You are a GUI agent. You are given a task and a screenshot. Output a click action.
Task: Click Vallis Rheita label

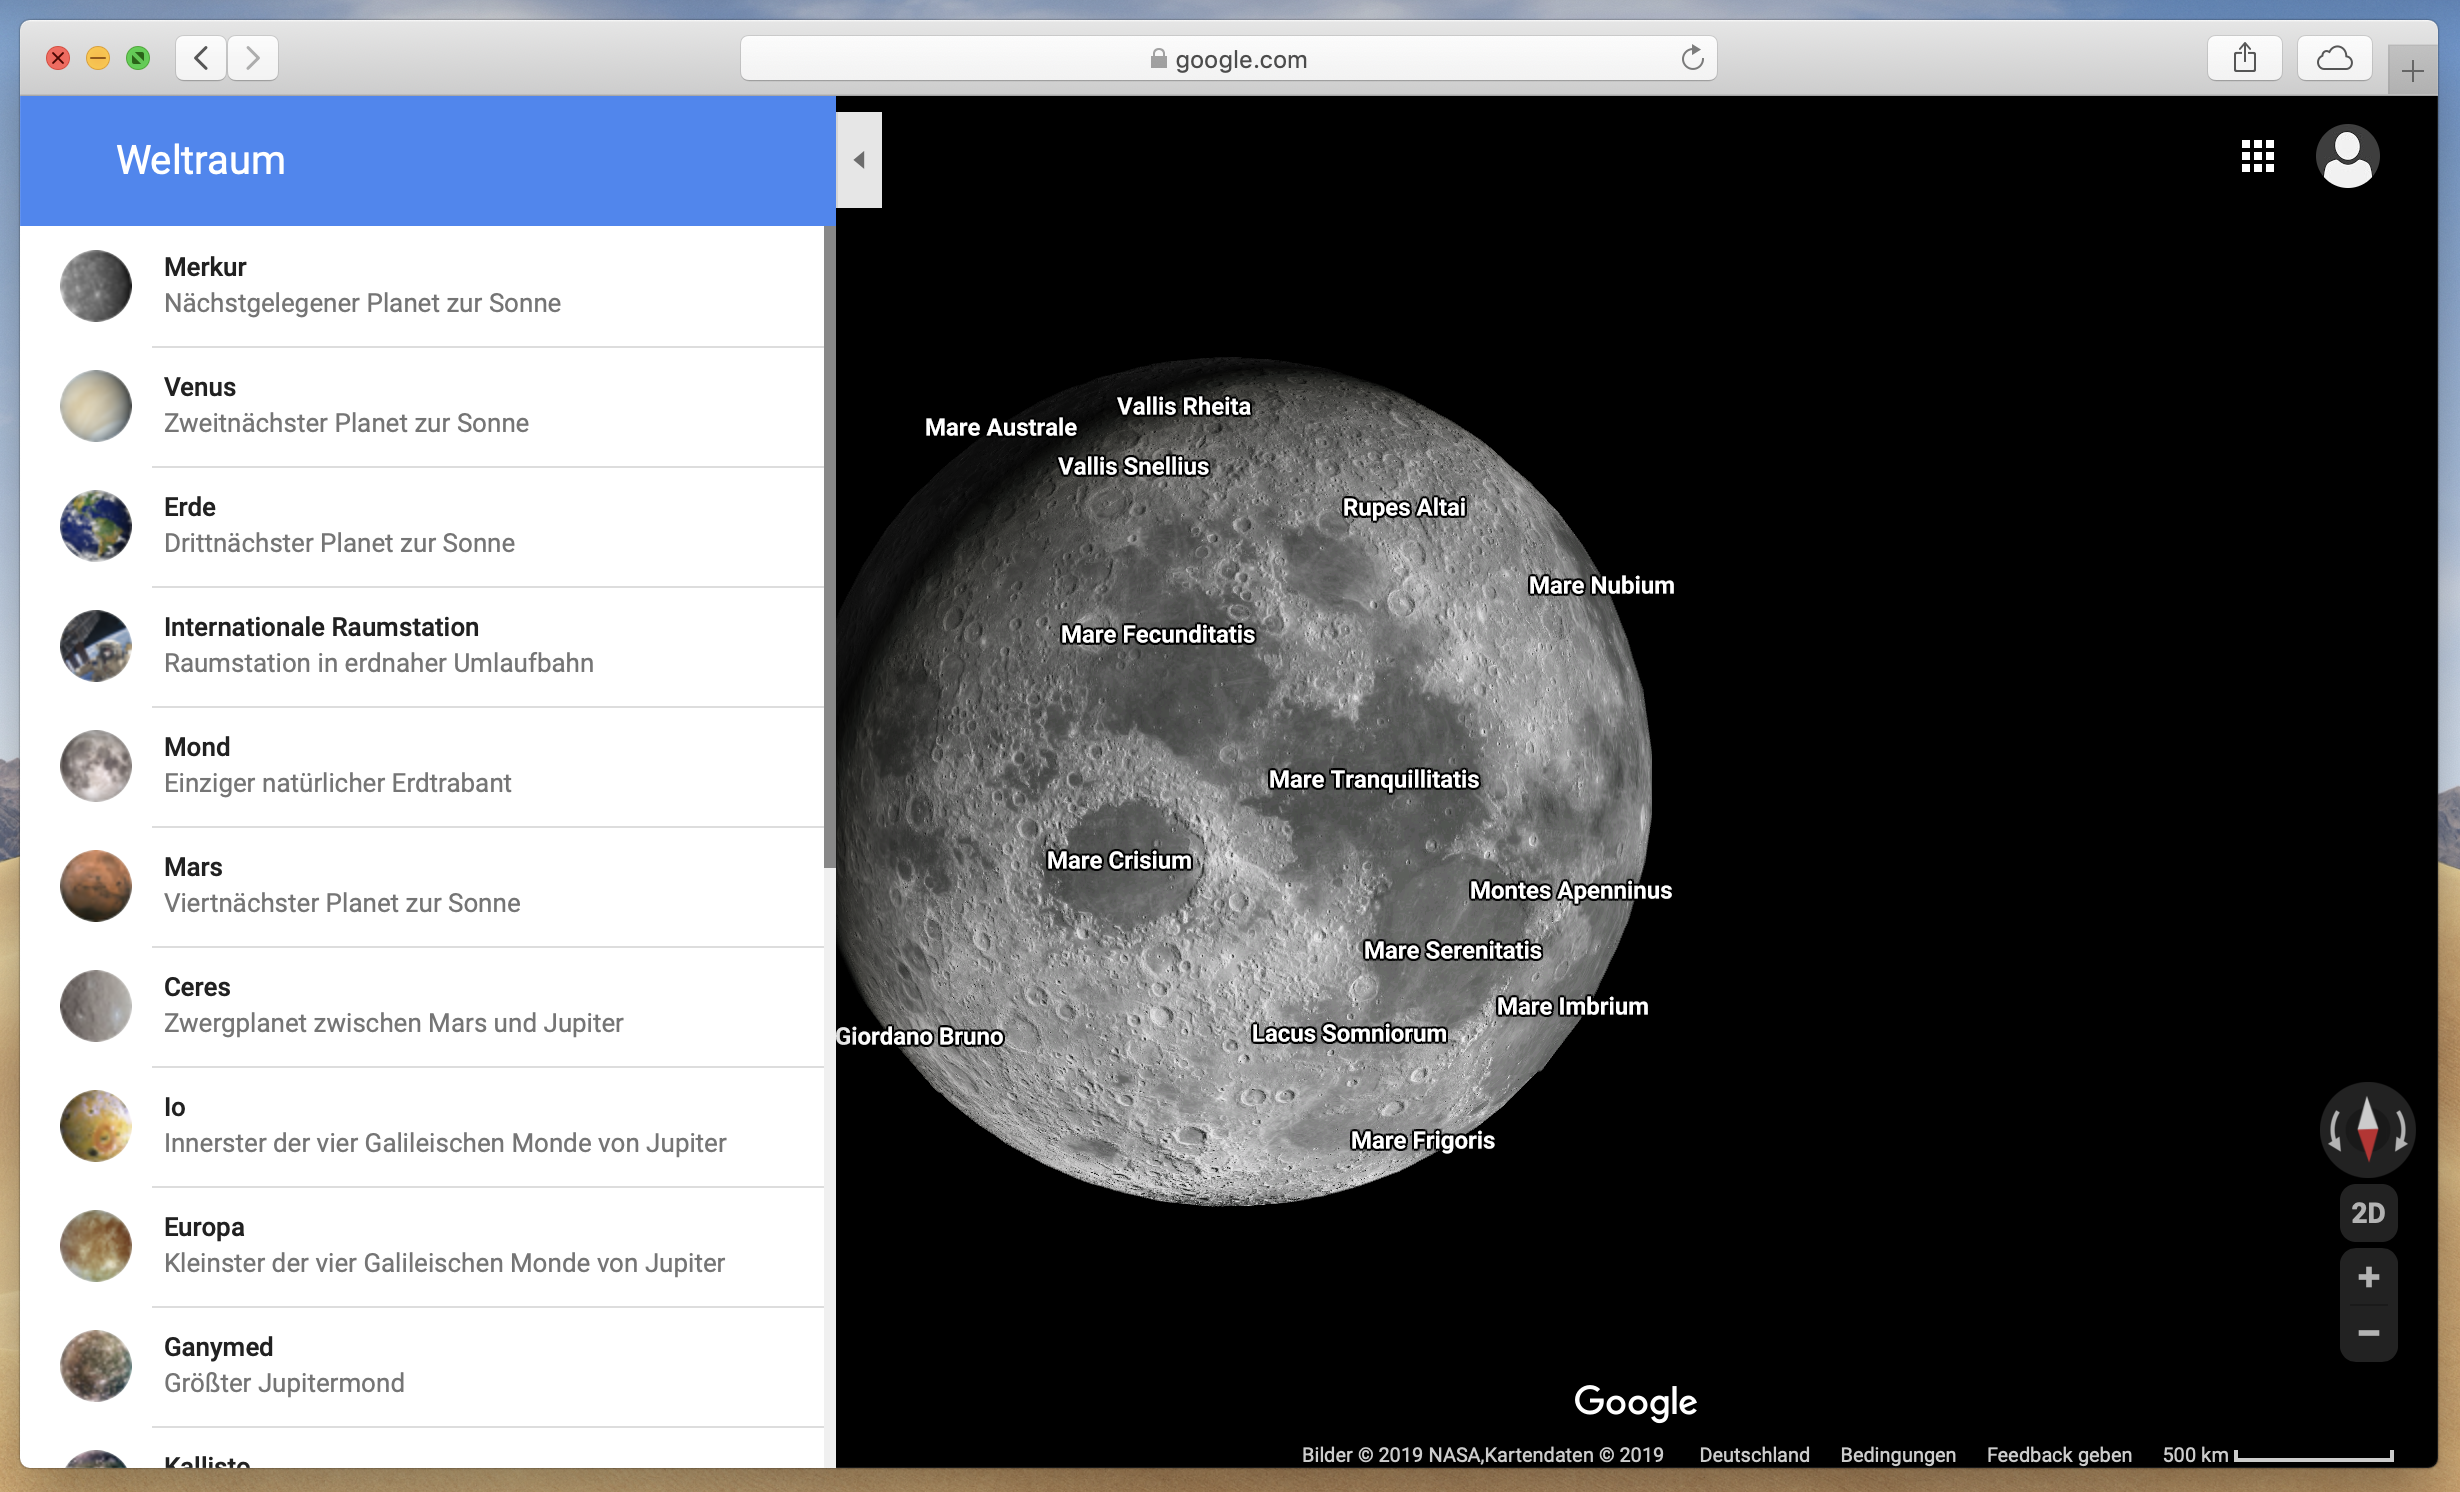[x=1184, y=406]
